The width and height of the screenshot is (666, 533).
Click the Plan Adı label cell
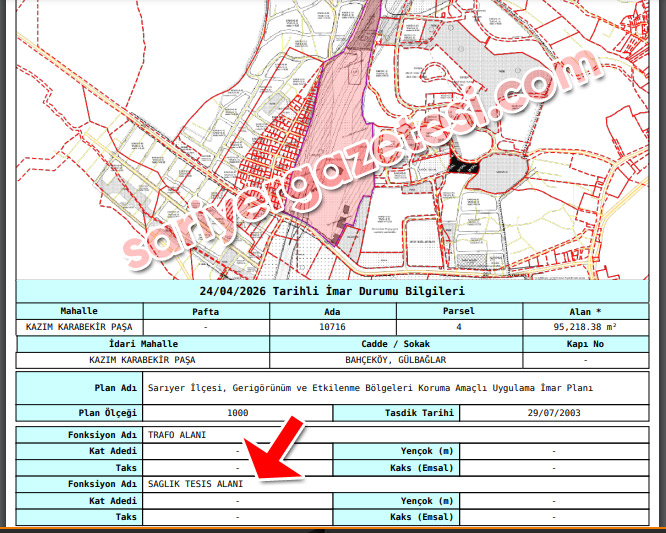80,387
